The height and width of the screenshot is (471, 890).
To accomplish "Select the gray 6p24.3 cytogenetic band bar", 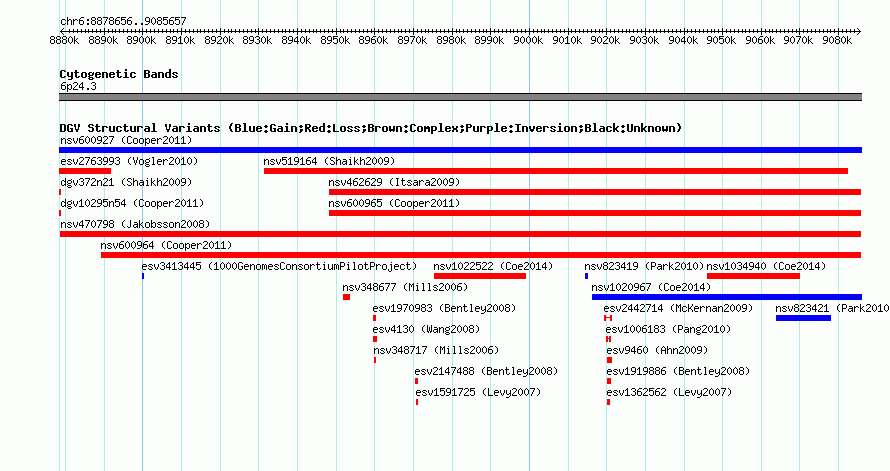I will pyautogui.click(x=460, y=97).
